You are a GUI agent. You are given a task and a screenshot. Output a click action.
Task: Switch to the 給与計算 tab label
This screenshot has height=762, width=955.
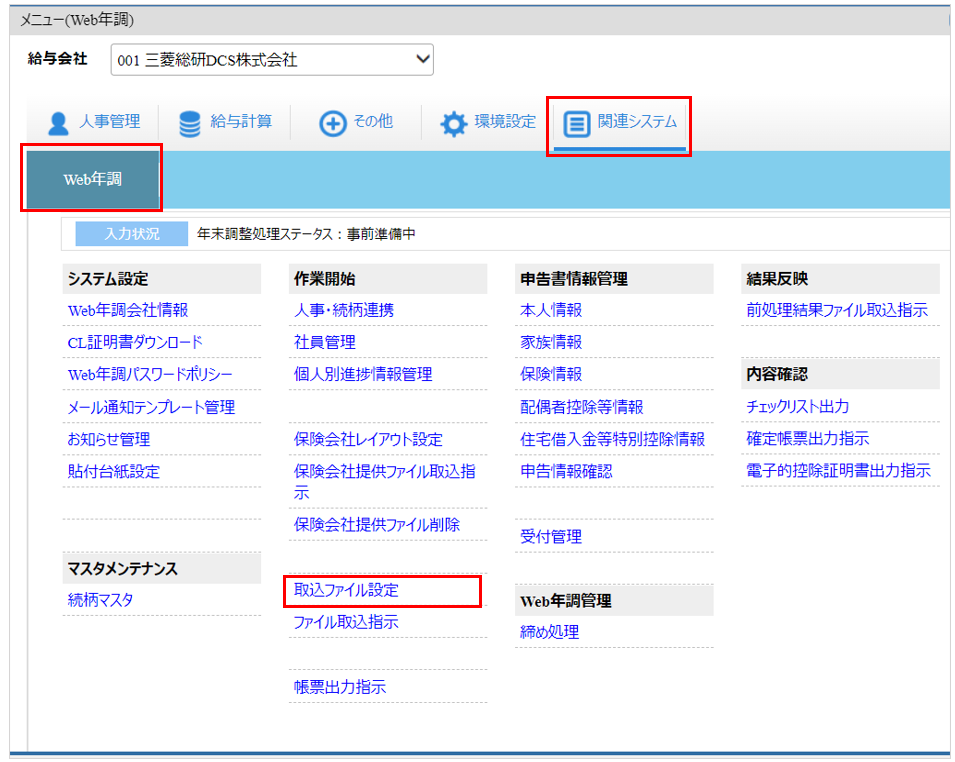[241, 121]
